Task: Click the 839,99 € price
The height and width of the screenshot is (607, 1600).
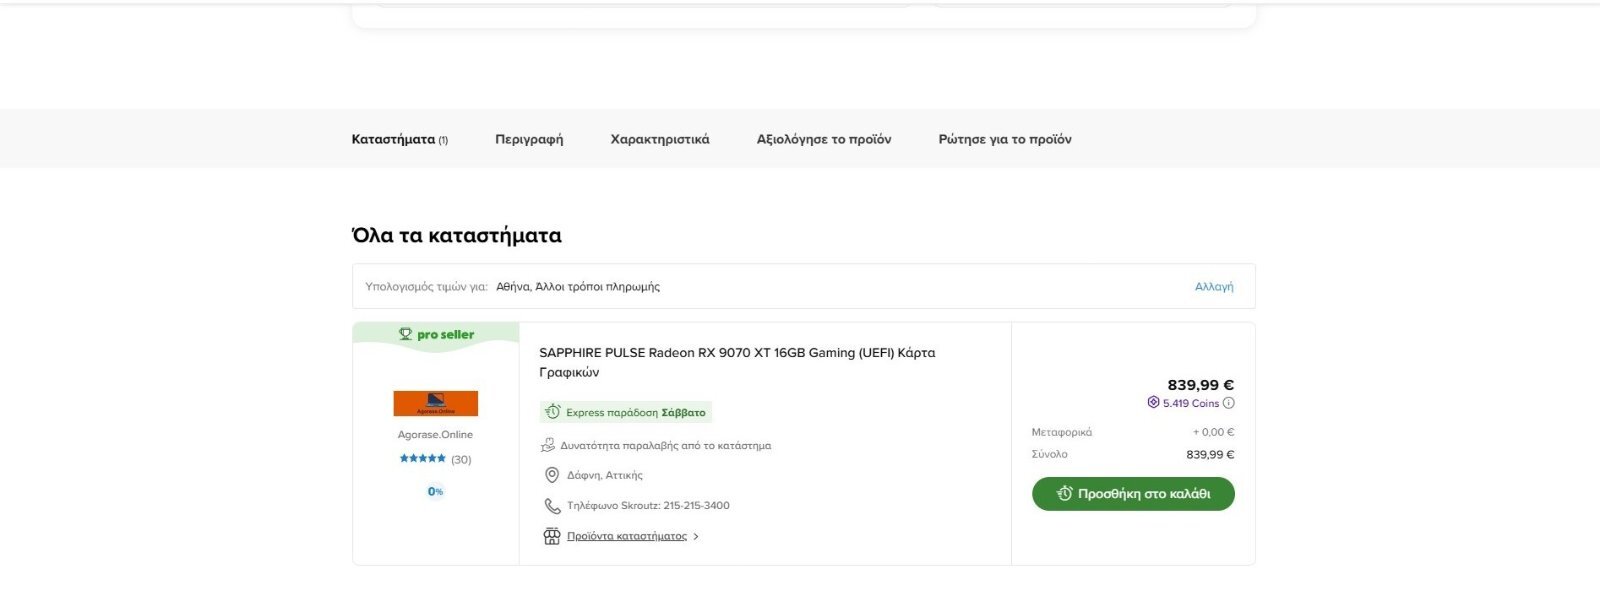Action: [1200, 384]
